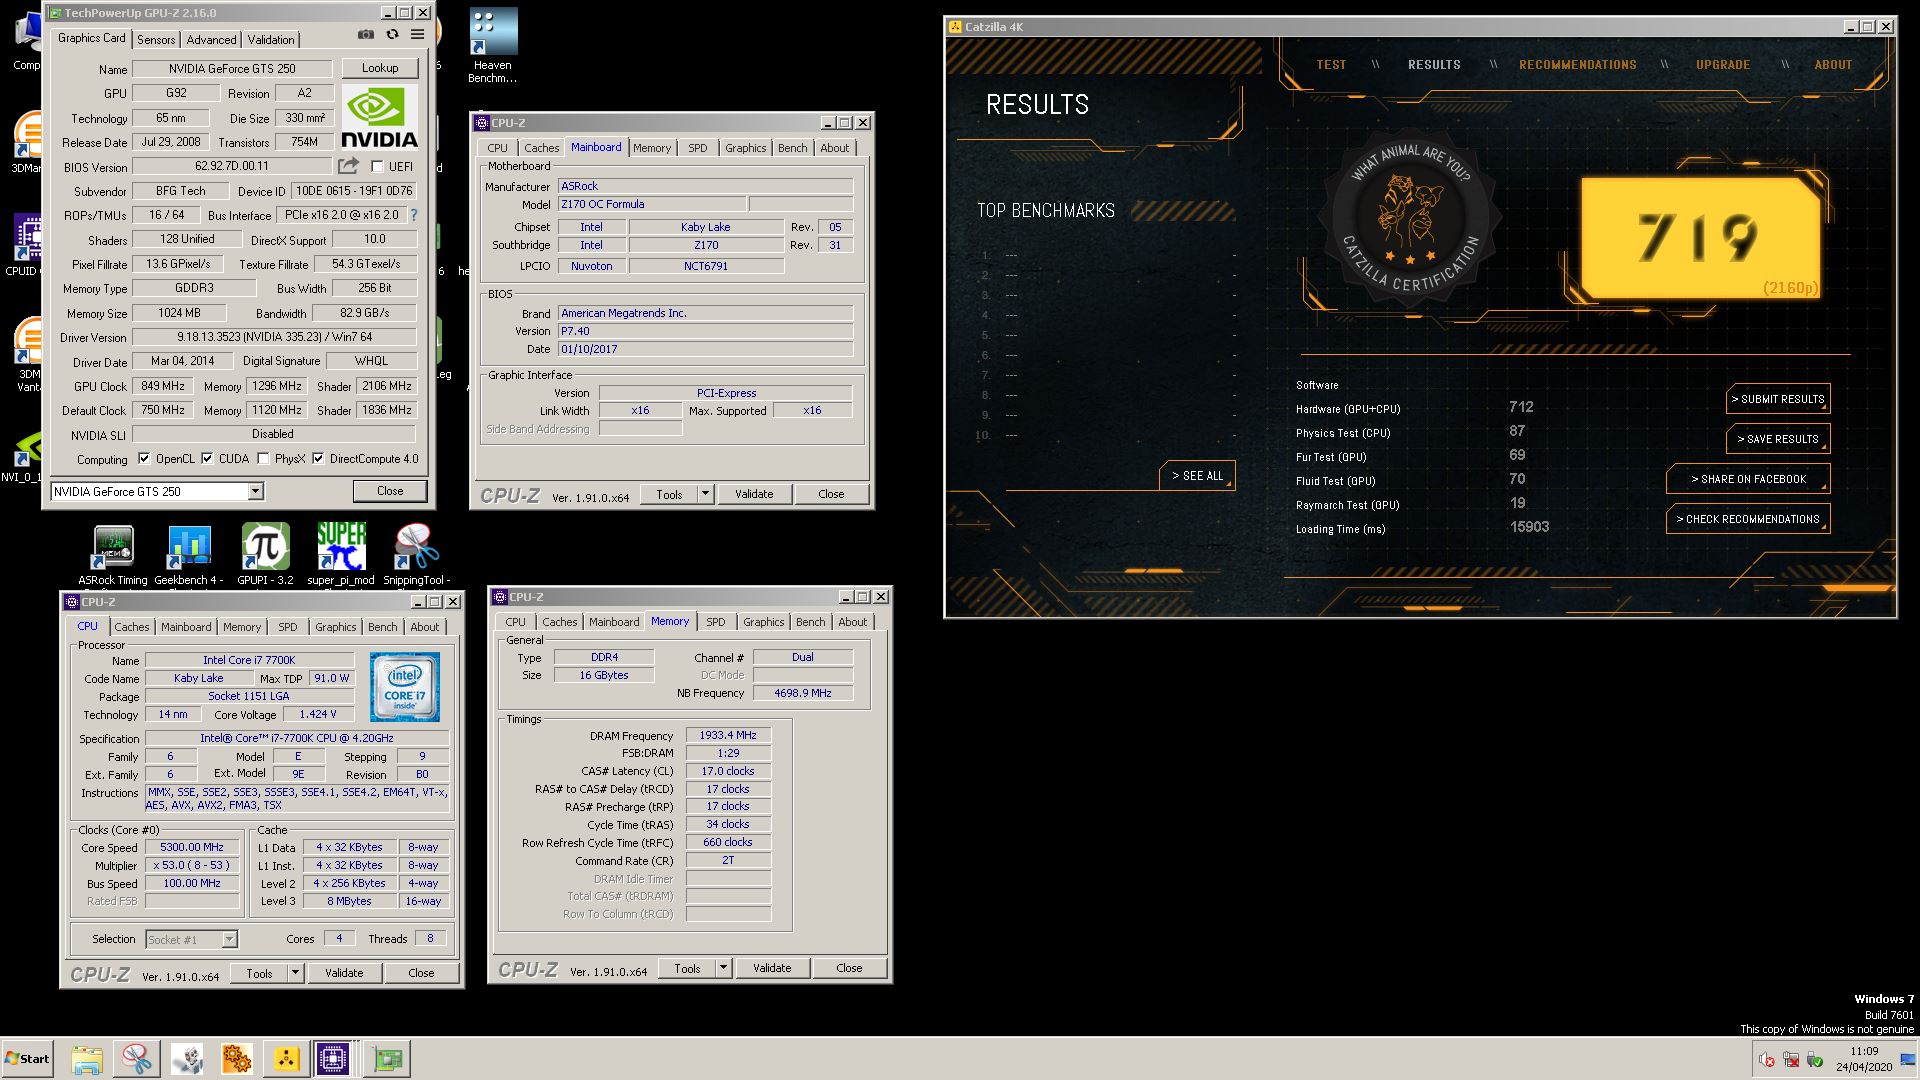Open SPD tab in Mainboard CPU-Z window
Viewport: 1920px width, 1080px height.
pyautogui.click(x=698, y=148)
